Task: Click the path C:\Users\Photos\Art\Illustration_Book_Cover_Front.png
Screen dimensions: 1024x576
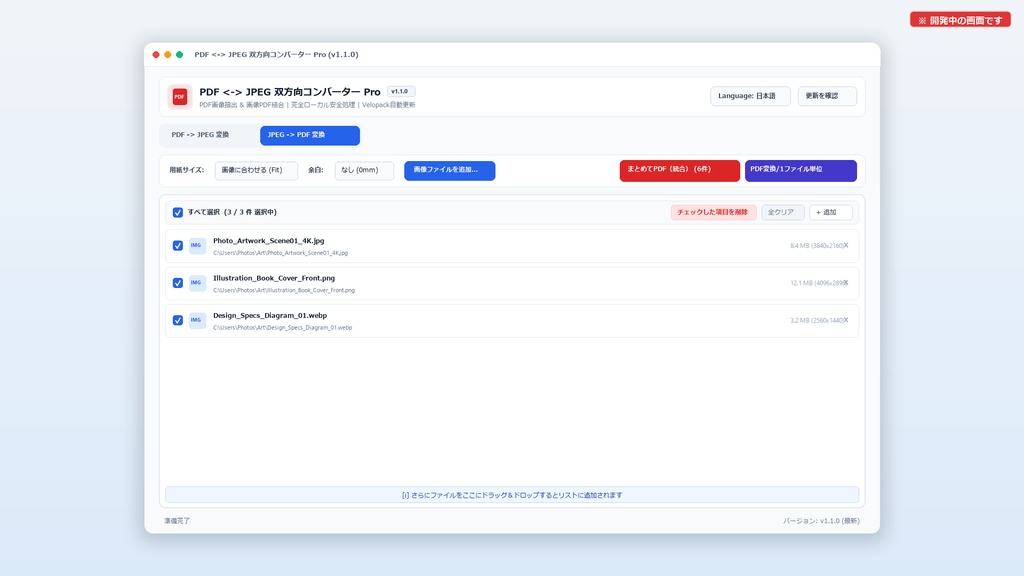Action: coord(283,290)
